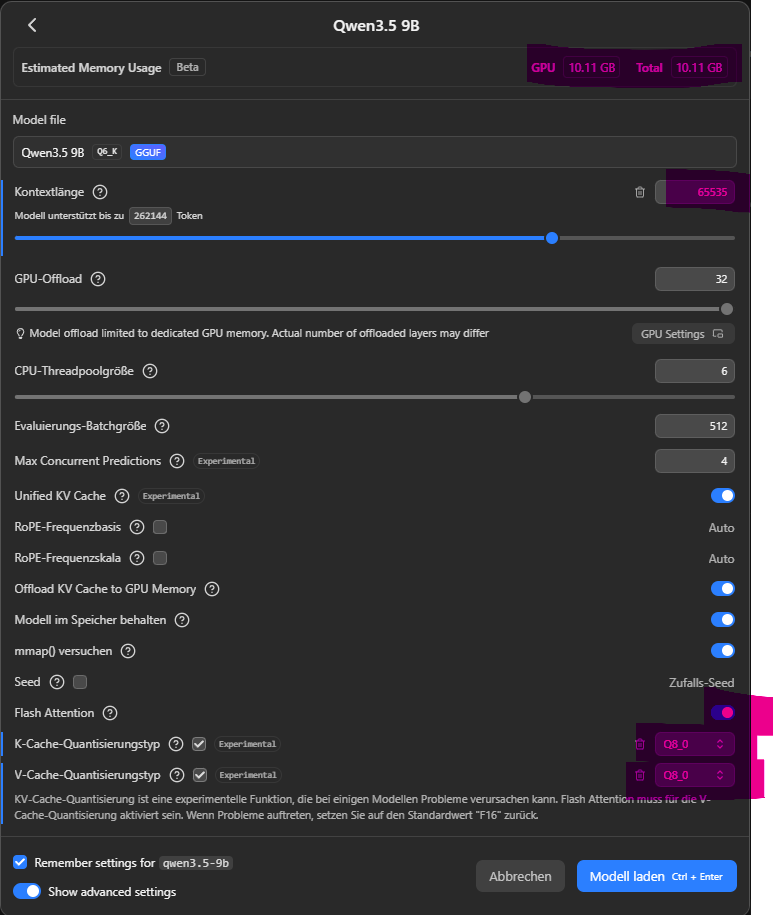Click the Beta badge

tap(187, 67)
